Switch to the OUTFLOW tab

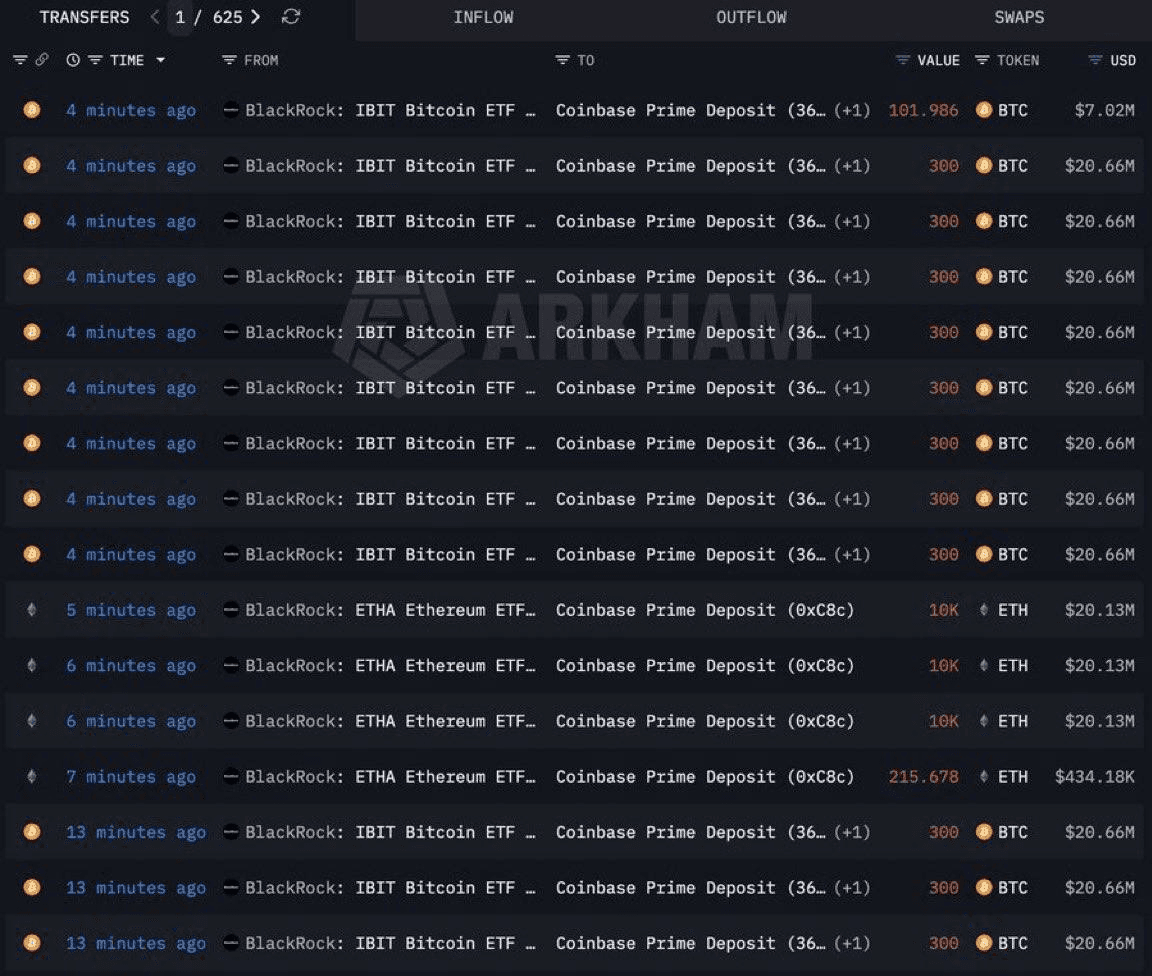[x=751, y=17]
